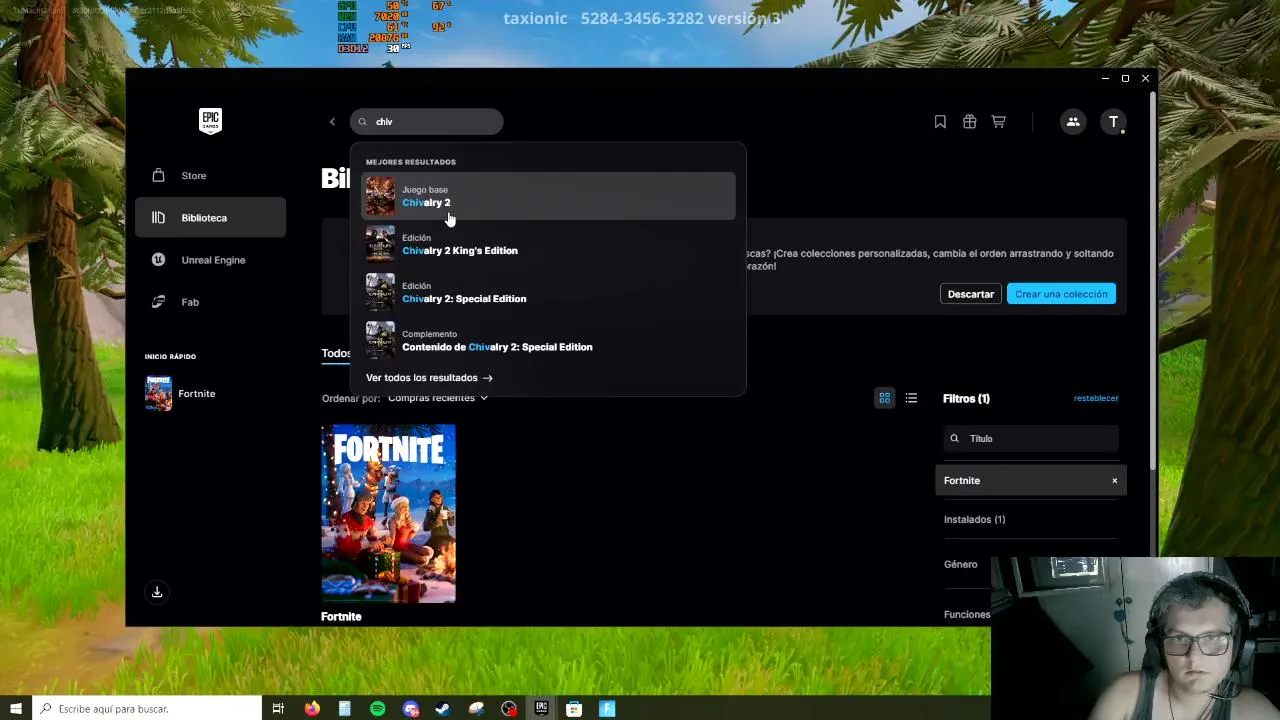The image size is (1280, 720).
Task: Select Biblioteca in the sidebar
Action: [x=210, y=218]
